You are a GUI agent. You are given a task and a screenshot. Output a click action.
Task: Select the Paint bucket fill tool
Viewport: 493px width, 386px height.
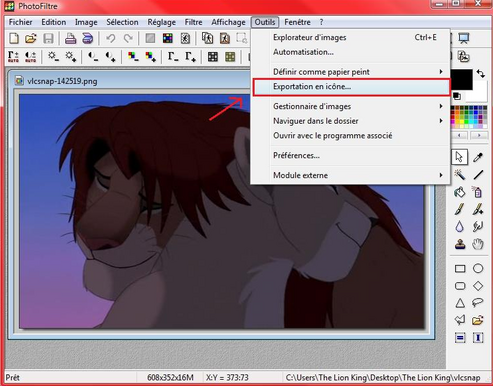point(460,192)
